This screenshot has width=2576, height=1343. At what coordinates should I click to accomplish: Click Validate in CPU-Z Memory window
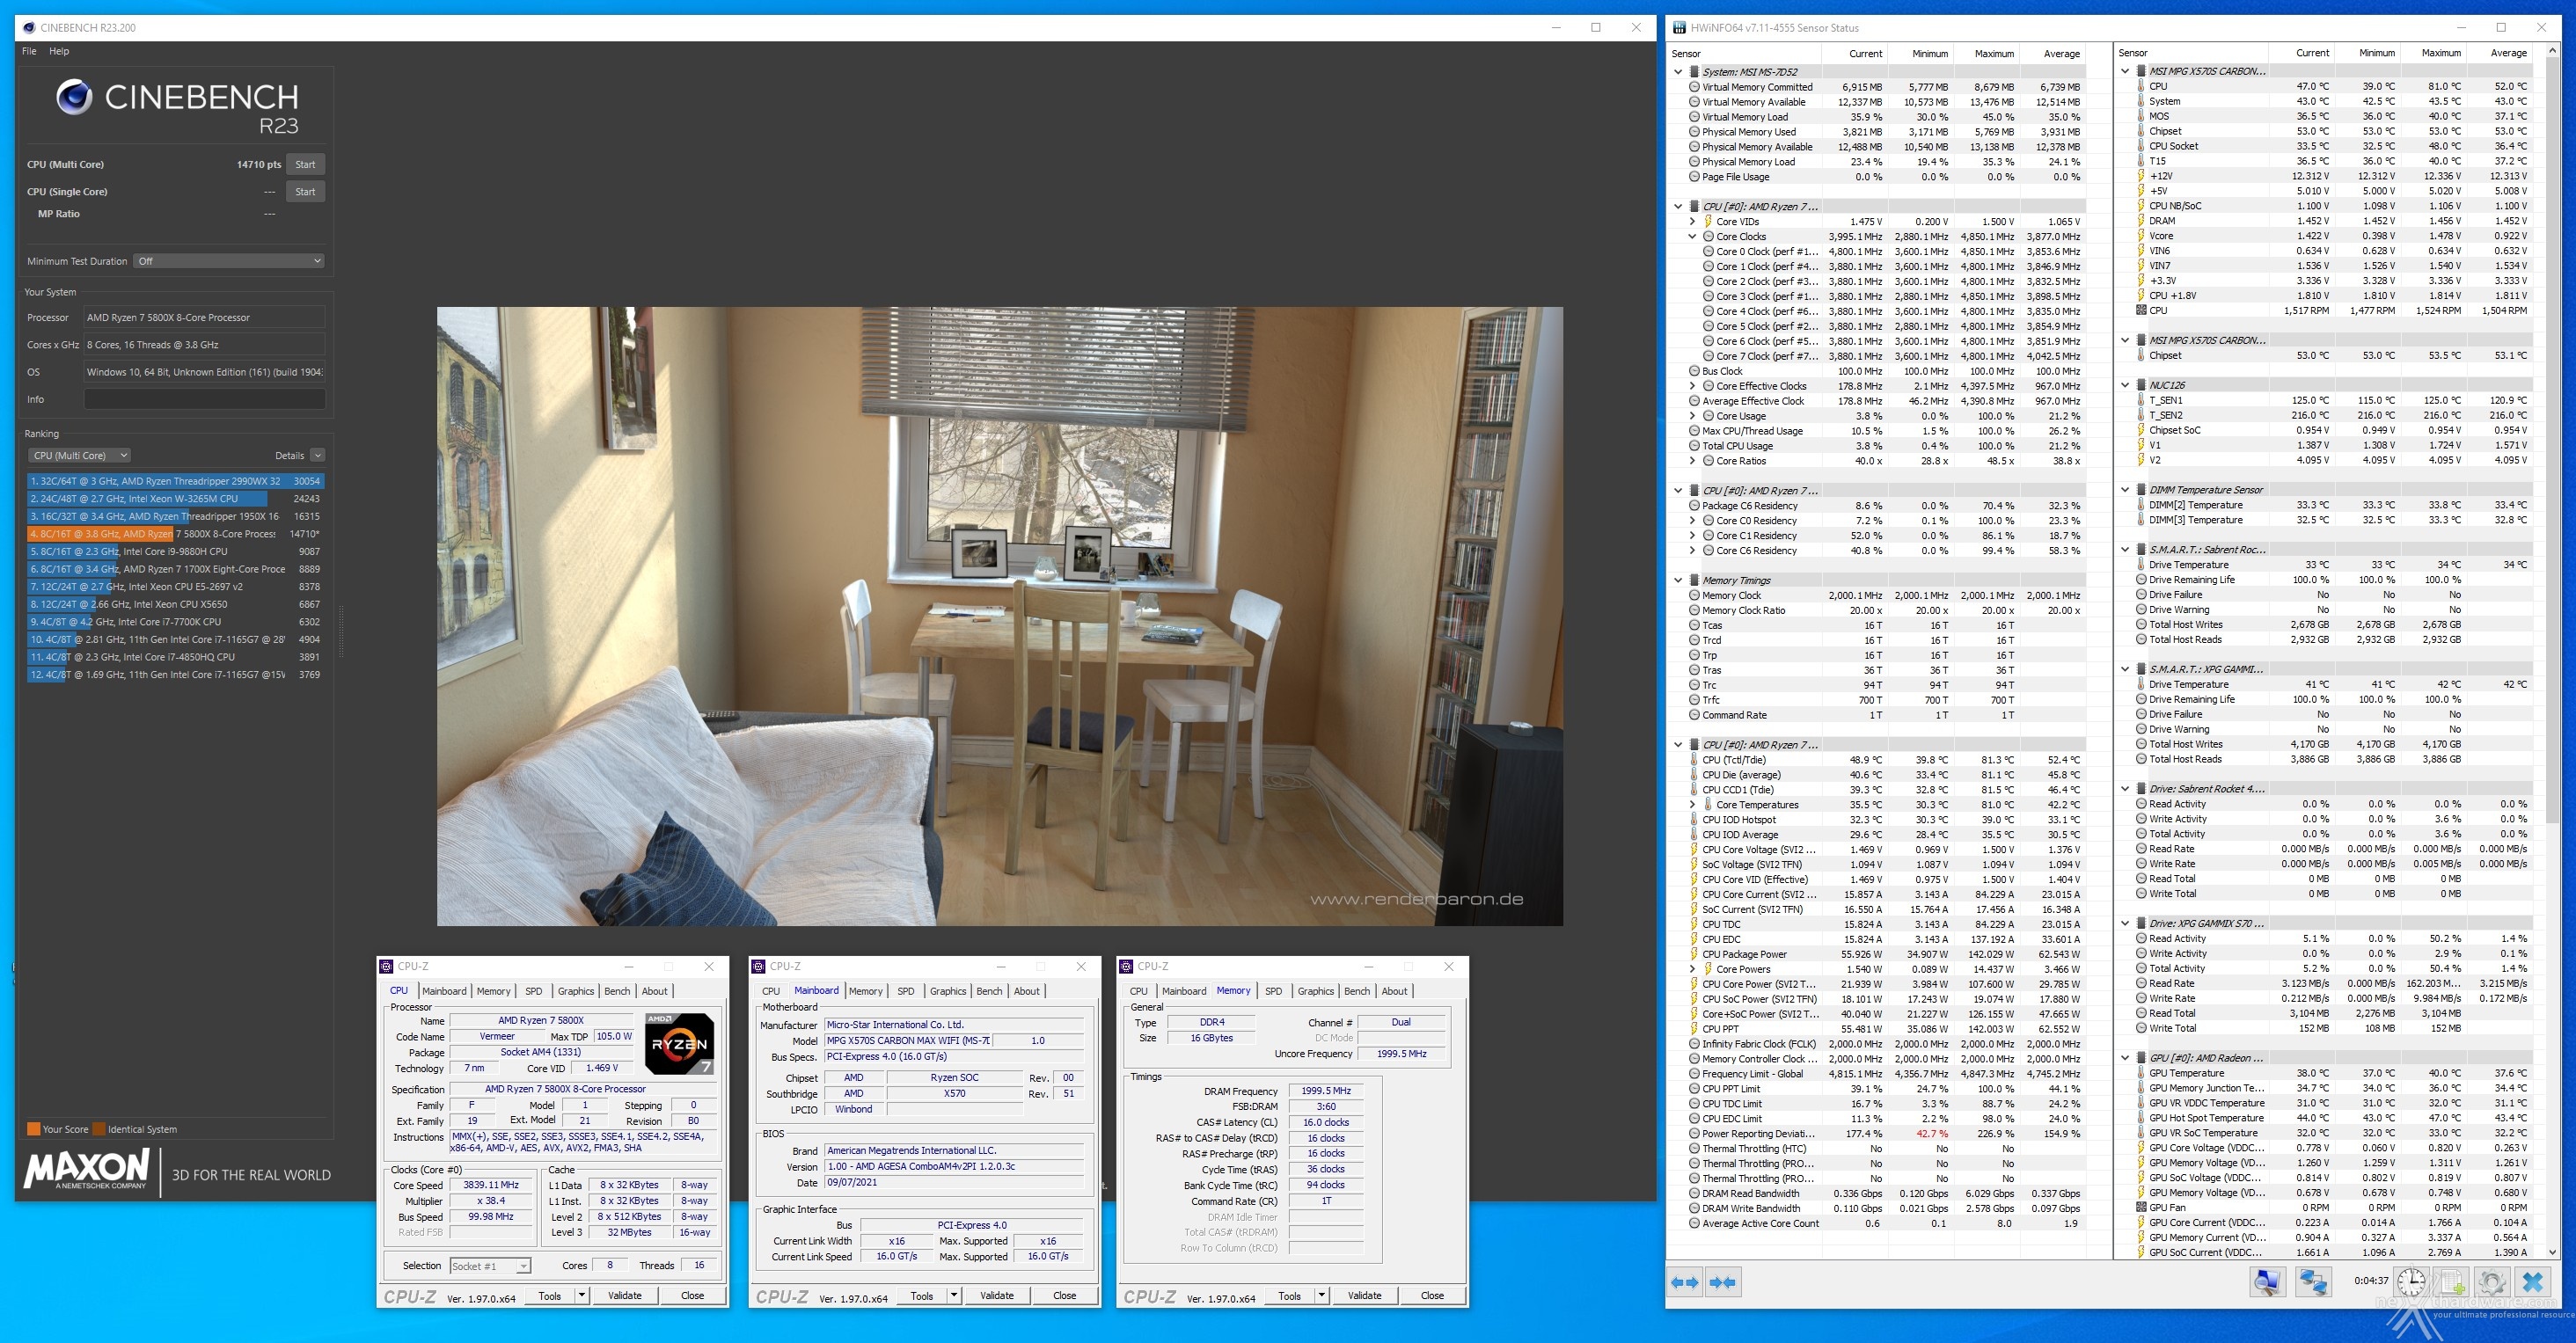click(1364, 1296)
